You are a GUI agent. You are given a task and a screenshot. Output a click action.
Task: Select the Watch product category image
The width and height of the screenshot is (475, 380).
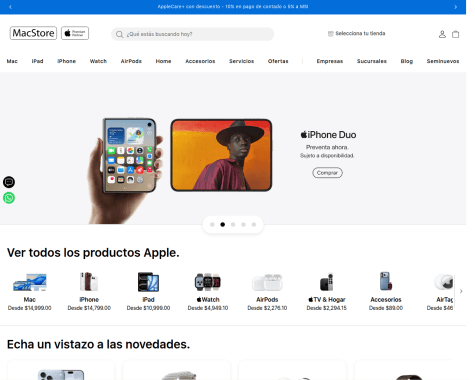(x=208, y=282)
